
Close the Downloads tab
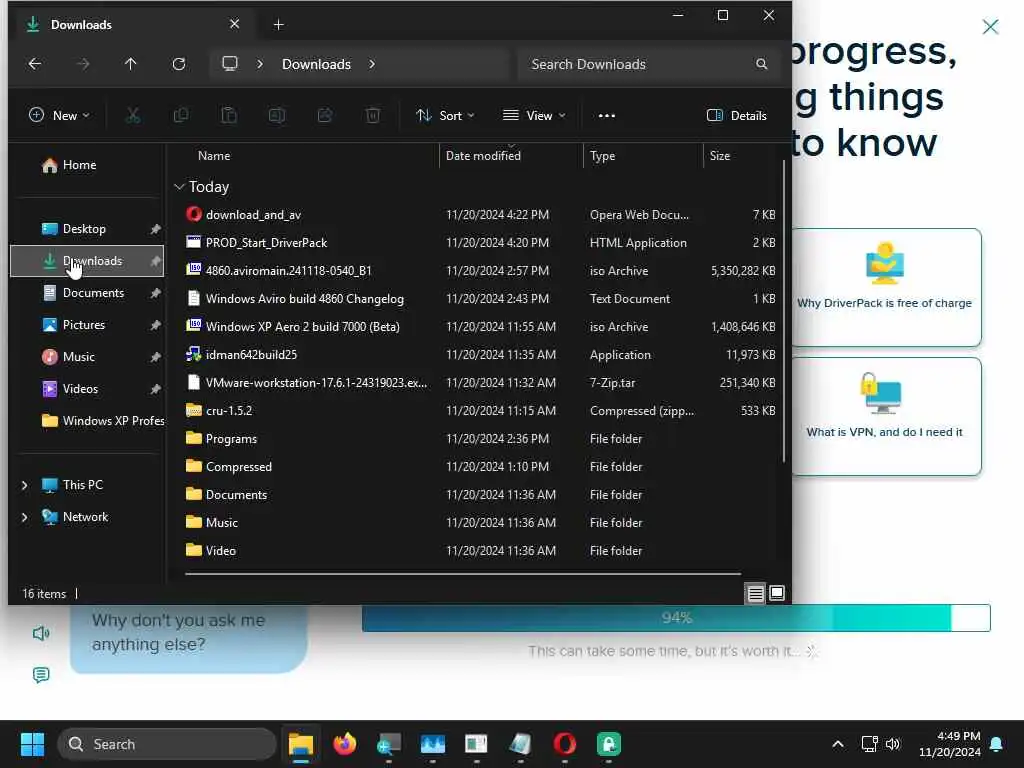(x=234, y=24)
